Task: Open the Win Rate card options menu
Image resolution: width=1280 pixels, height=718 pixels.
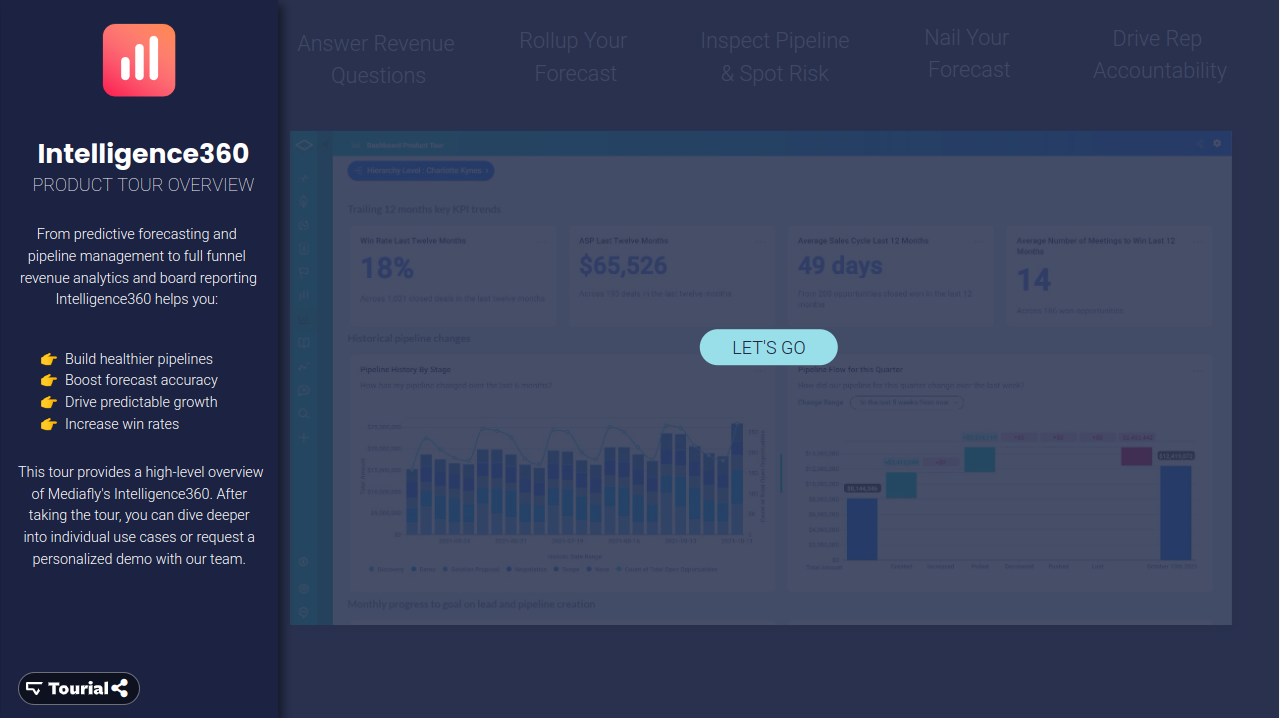Action: (x=540, y=240)
